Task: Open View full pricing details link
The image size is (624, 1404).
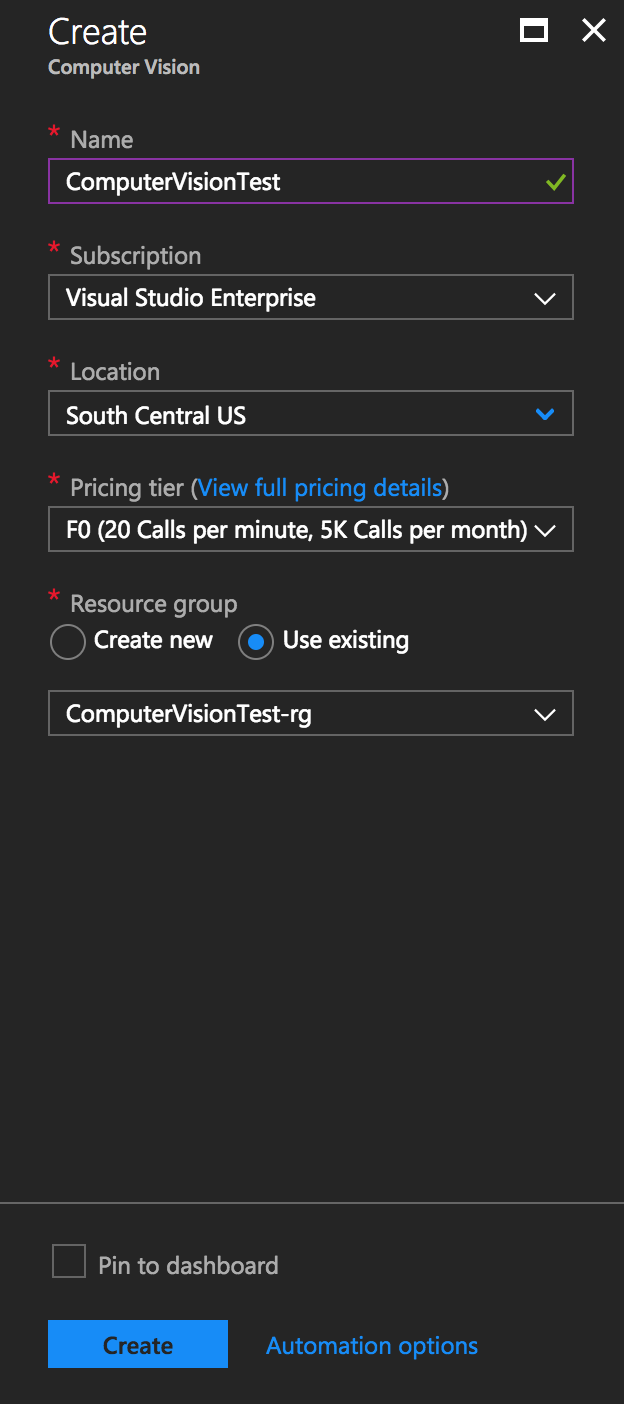Action: [x=320, y=488]
